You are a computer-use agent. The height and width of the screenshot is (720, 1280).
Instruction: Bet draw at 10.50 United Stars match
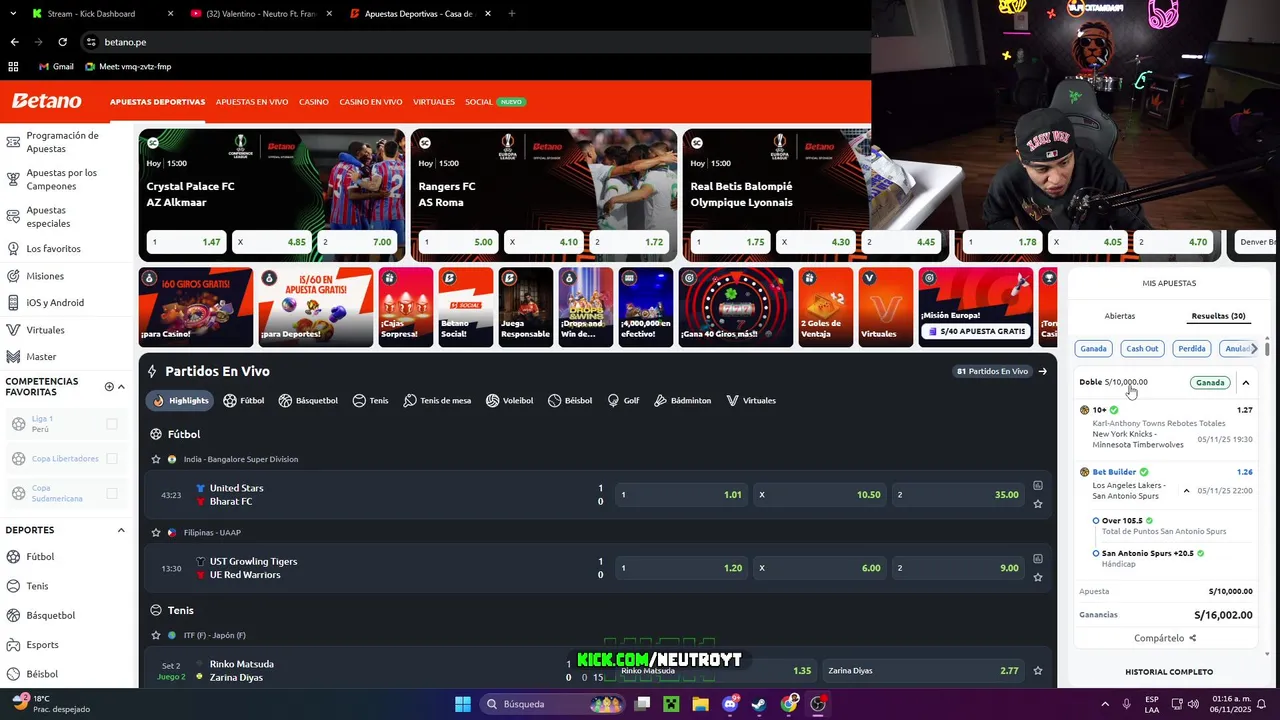[x=820, y=494]
